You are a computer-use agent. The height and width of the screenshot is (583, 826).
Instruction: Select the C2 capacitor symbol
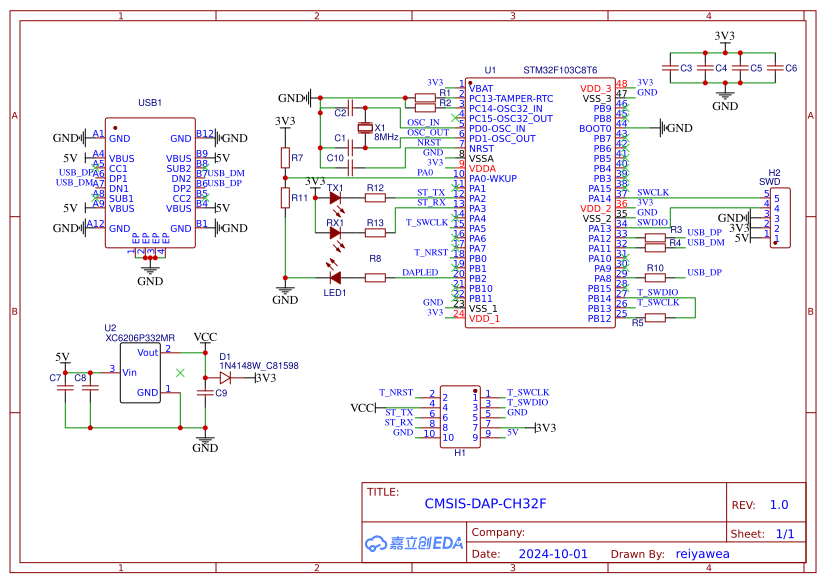[x=350, y=108]
